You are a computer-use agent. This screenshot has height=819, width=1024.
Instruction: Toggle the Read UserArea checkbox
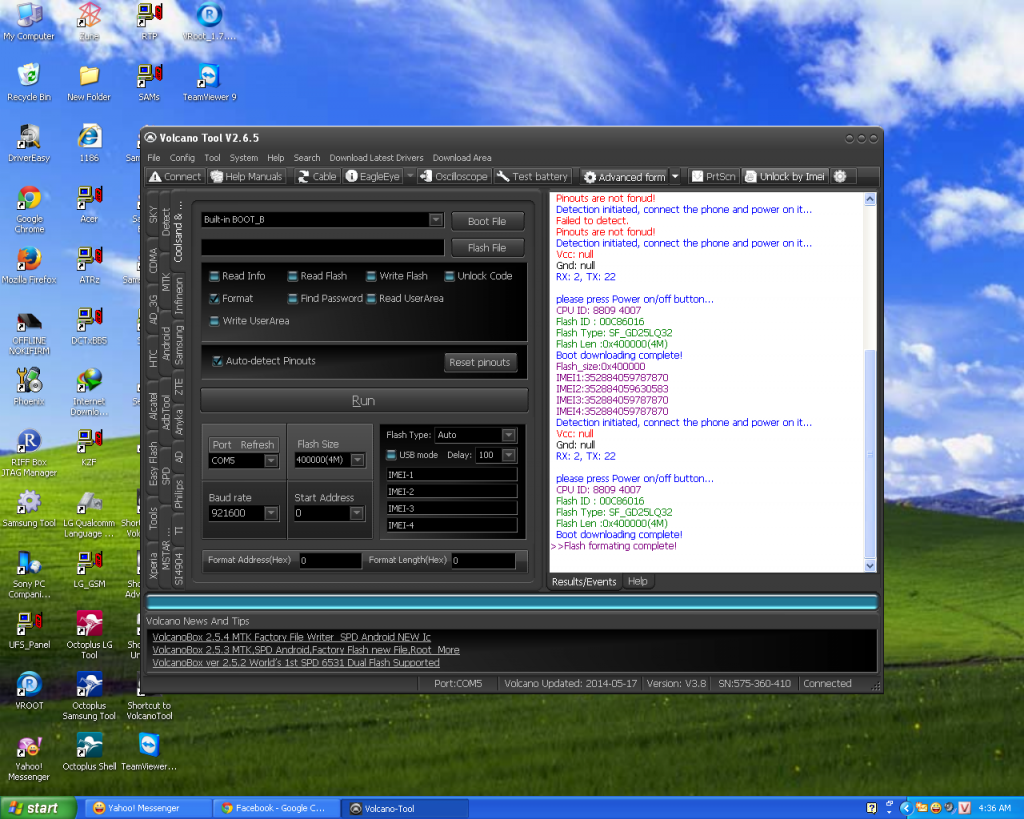tap(371, 298)
